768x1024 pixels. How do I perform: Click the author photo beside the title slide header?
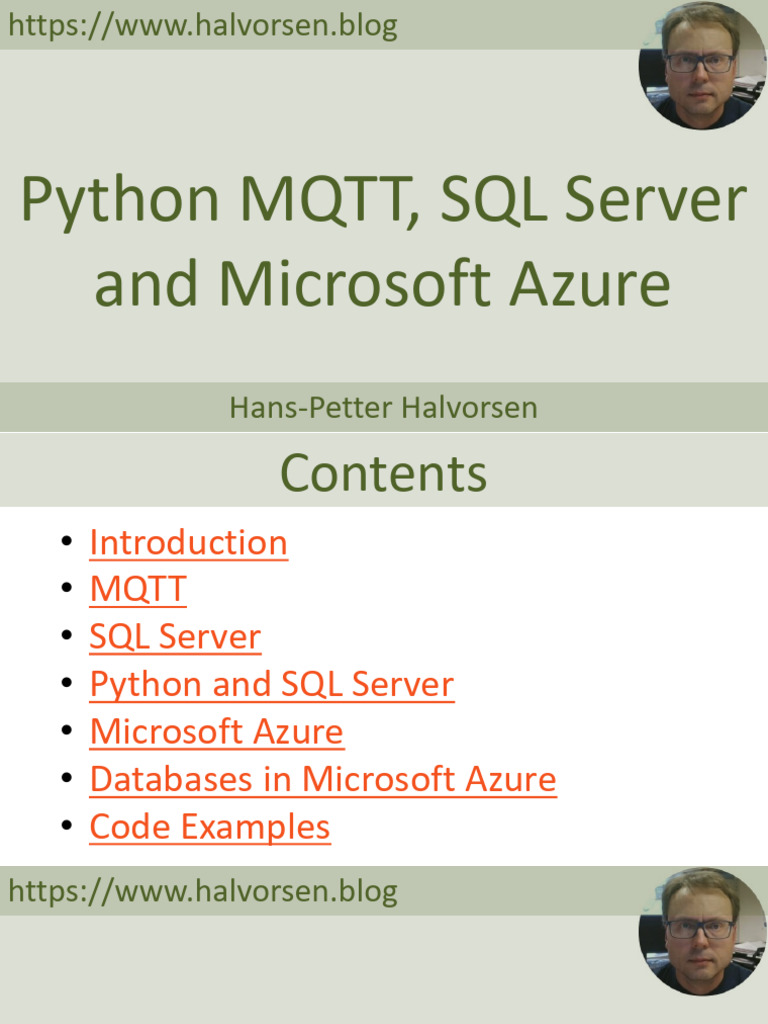(701, 66)
